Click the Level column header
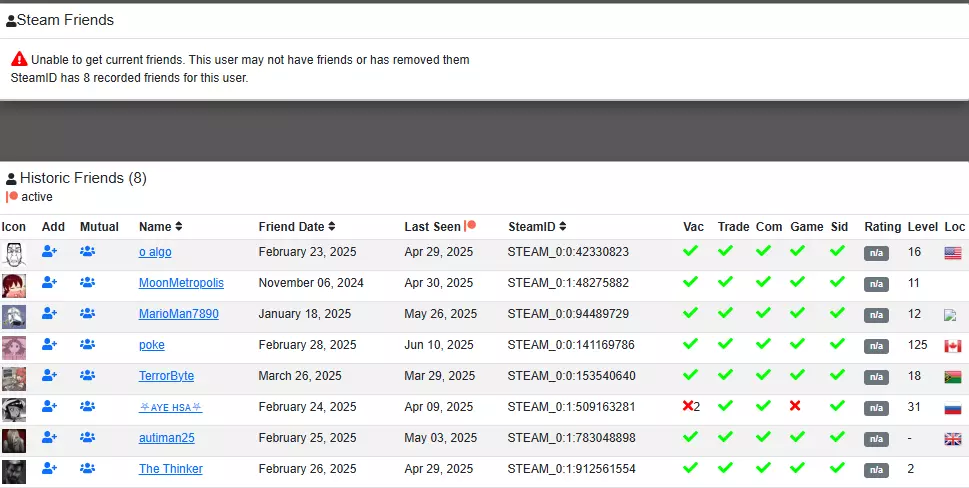Image resolution: width=969 pixels, height=488 pixels. click(923, 227)
